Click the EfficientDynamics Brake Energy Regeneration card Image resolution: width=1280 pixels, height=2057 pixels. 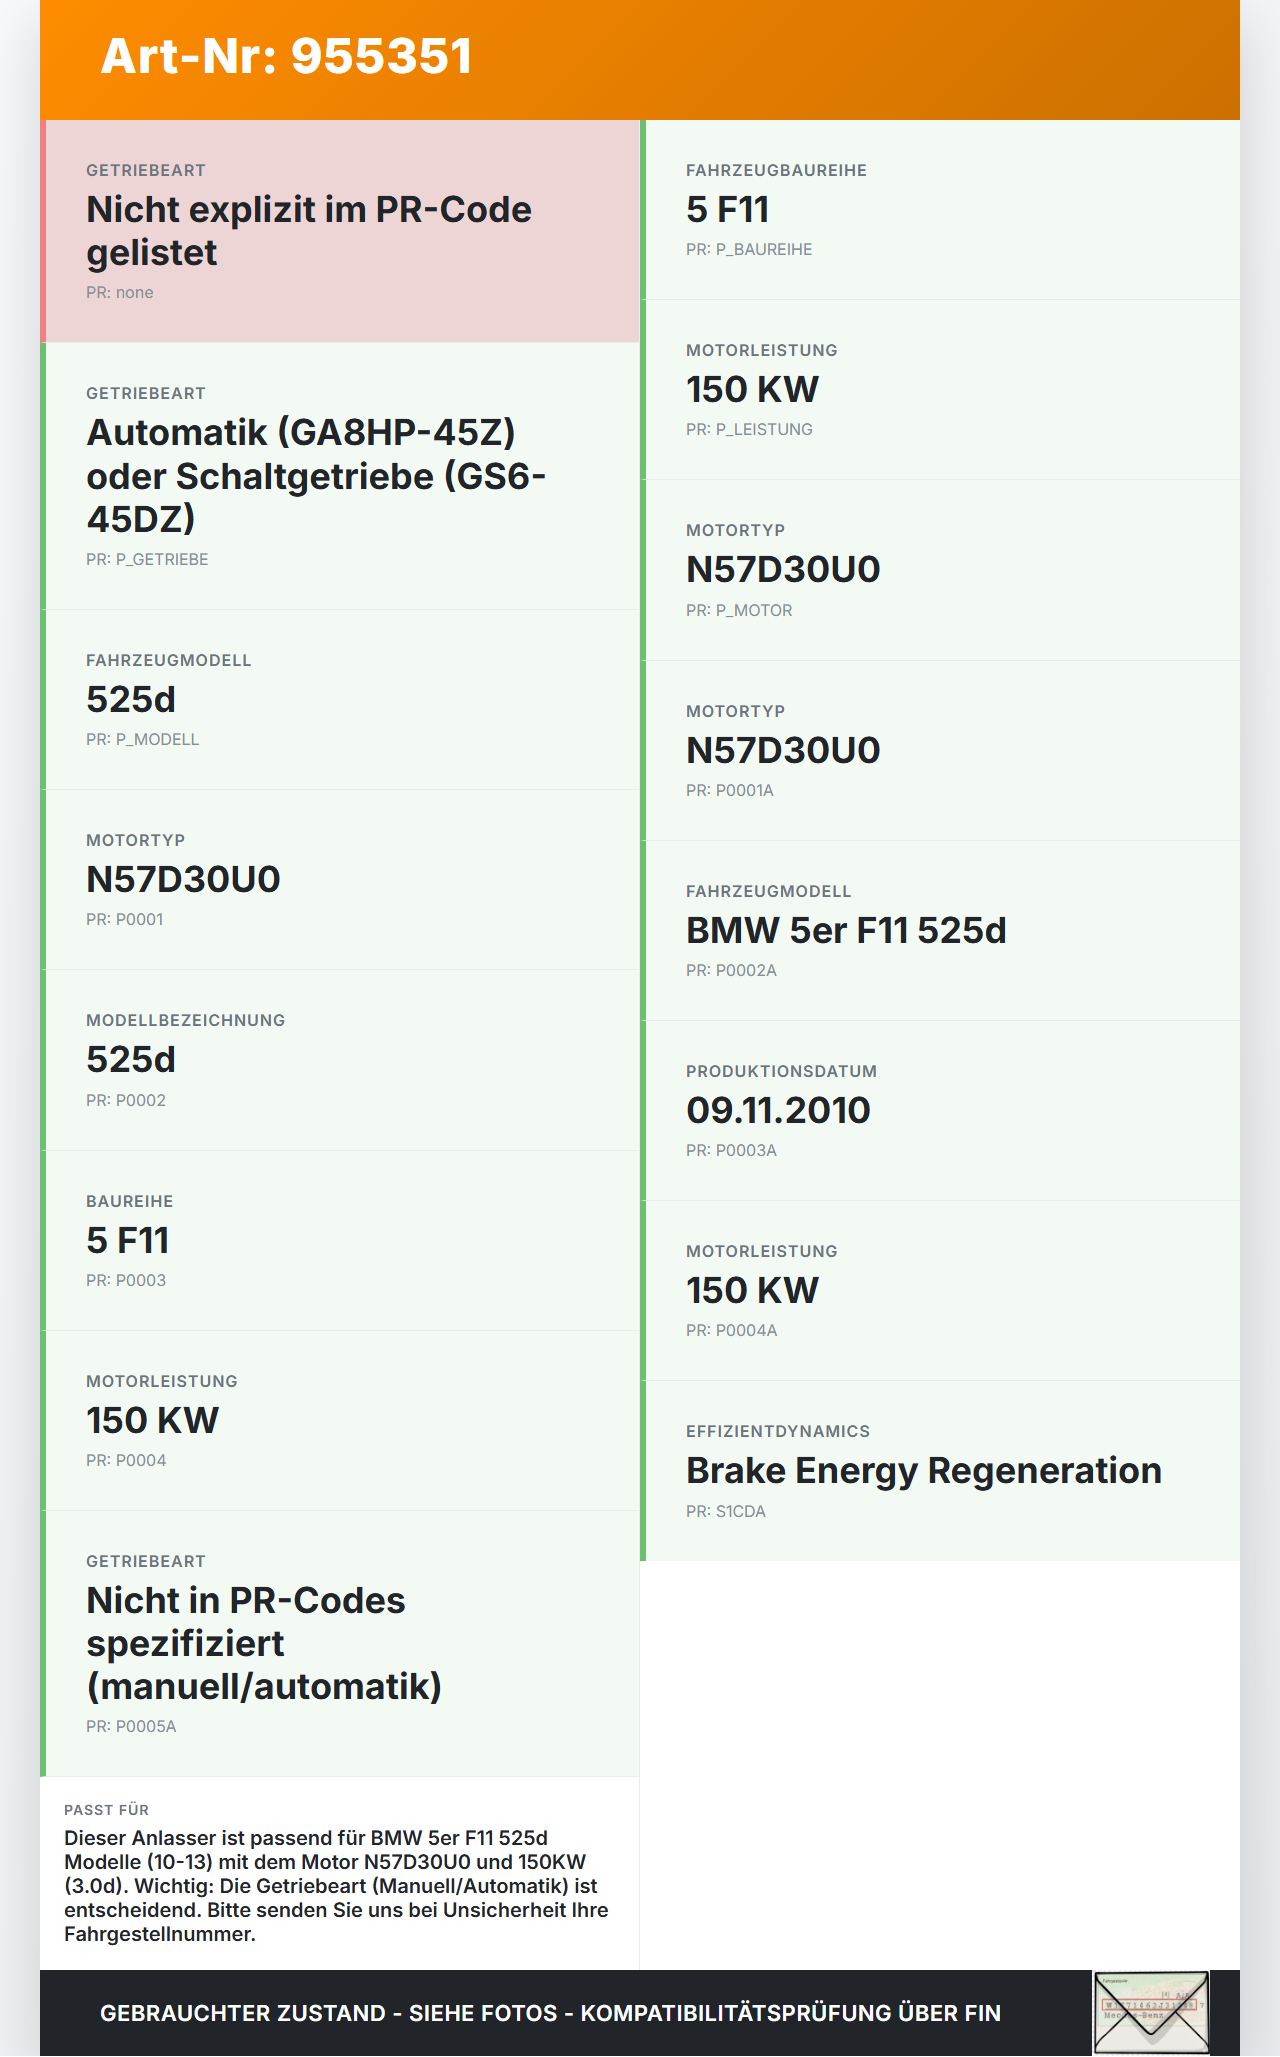[x=940, y=1470]
